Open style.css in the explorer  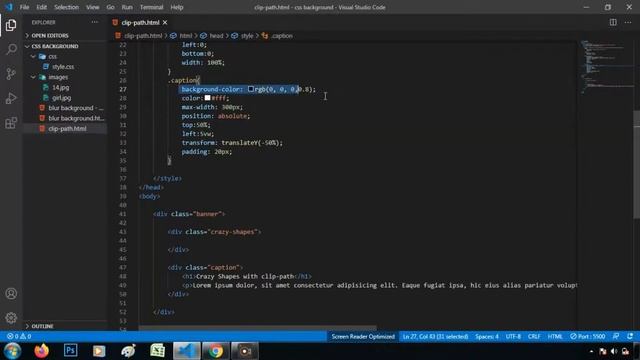[63, 67]
